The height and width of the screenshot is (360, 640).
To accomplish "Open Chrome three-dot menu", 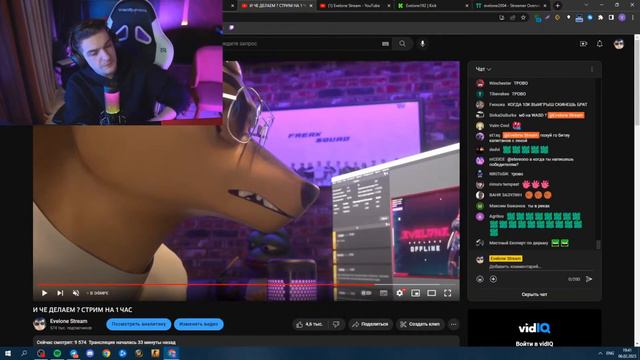I will 633,18.
